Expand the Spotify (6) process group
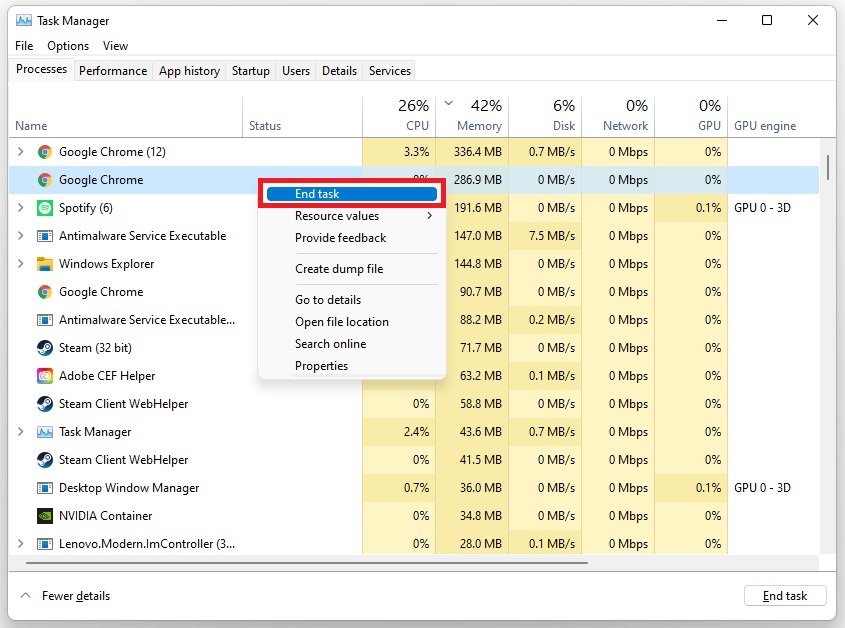The height and width of the screenshot is (628, 845). click(x=21, y=208)
